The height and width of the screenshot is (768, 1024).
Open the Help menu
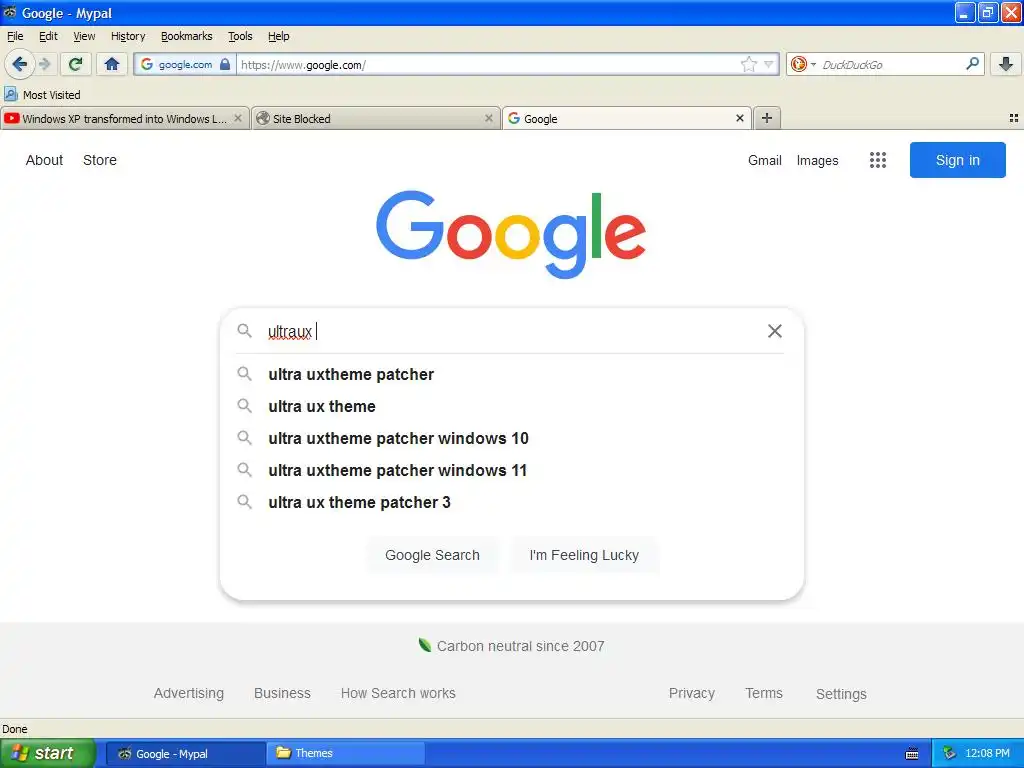(279, 36)
